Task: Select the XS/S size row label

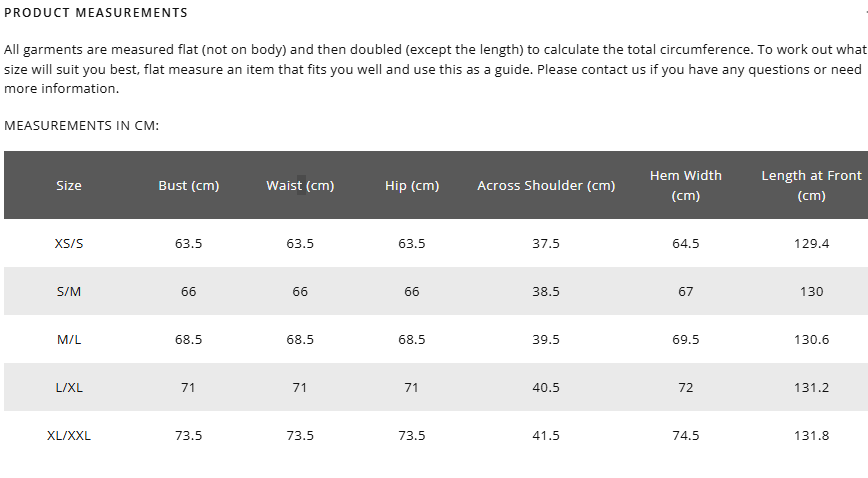Action: (69, 243)
